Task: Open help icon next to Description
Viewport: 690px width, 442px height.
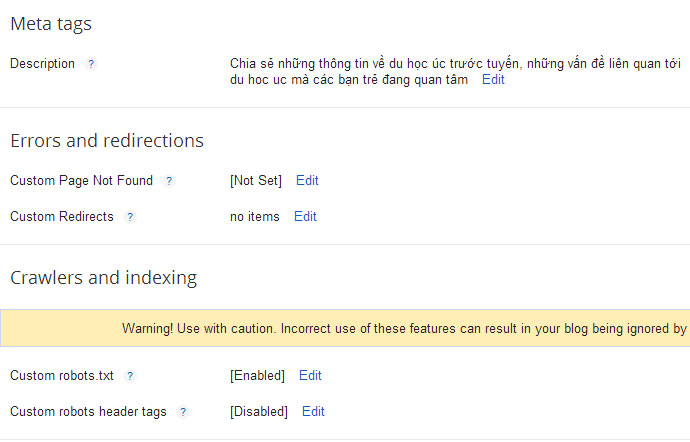Action: pos(91,64)
